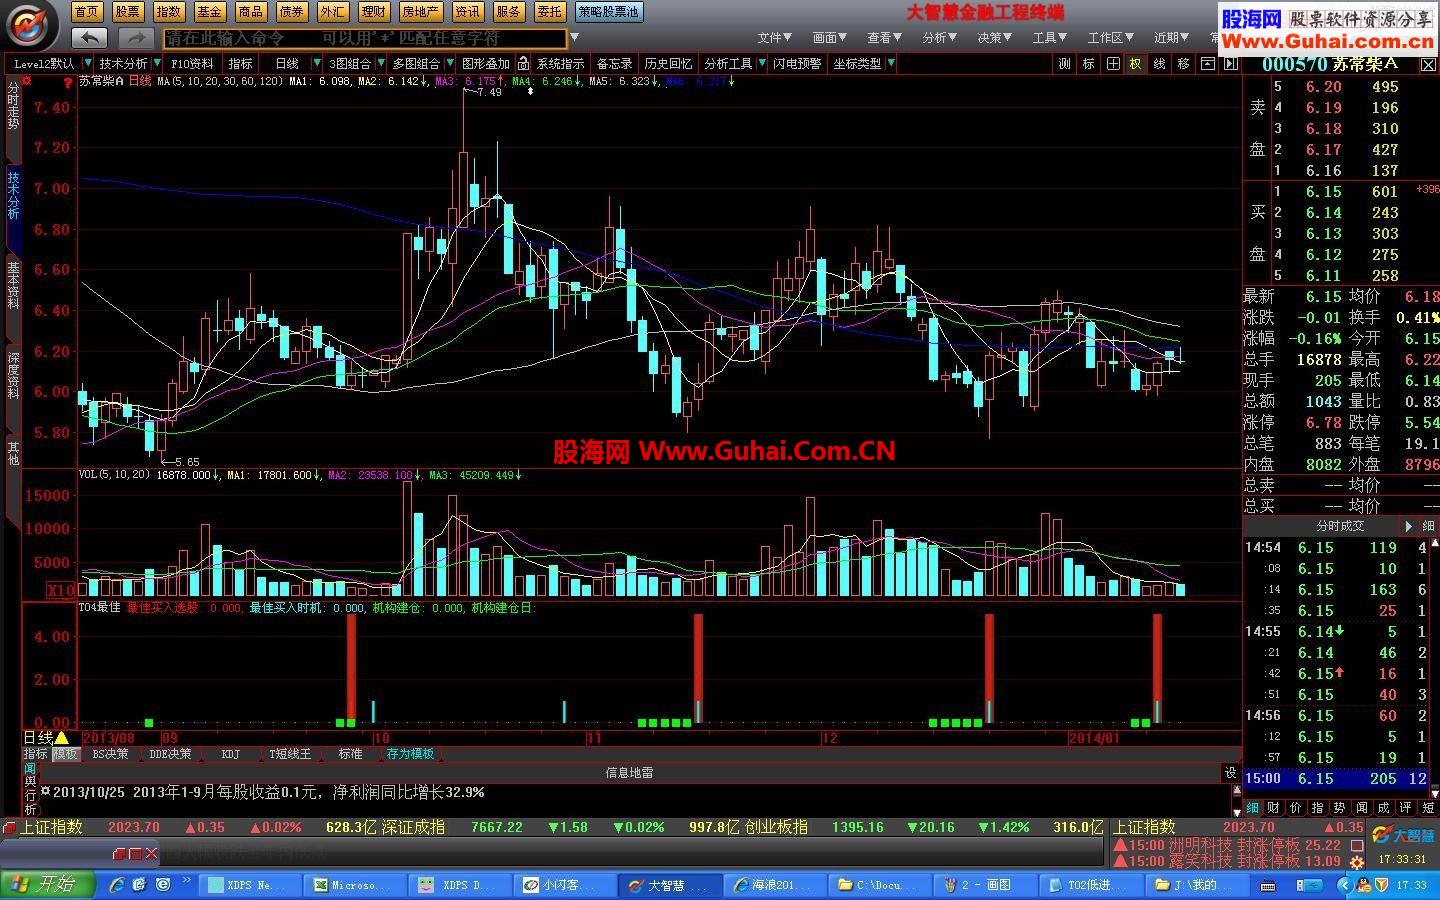Click the lock icon beside 图形叠加
Image resolution: width=1440 pixels, height=900 pixels.
[523, 63]
